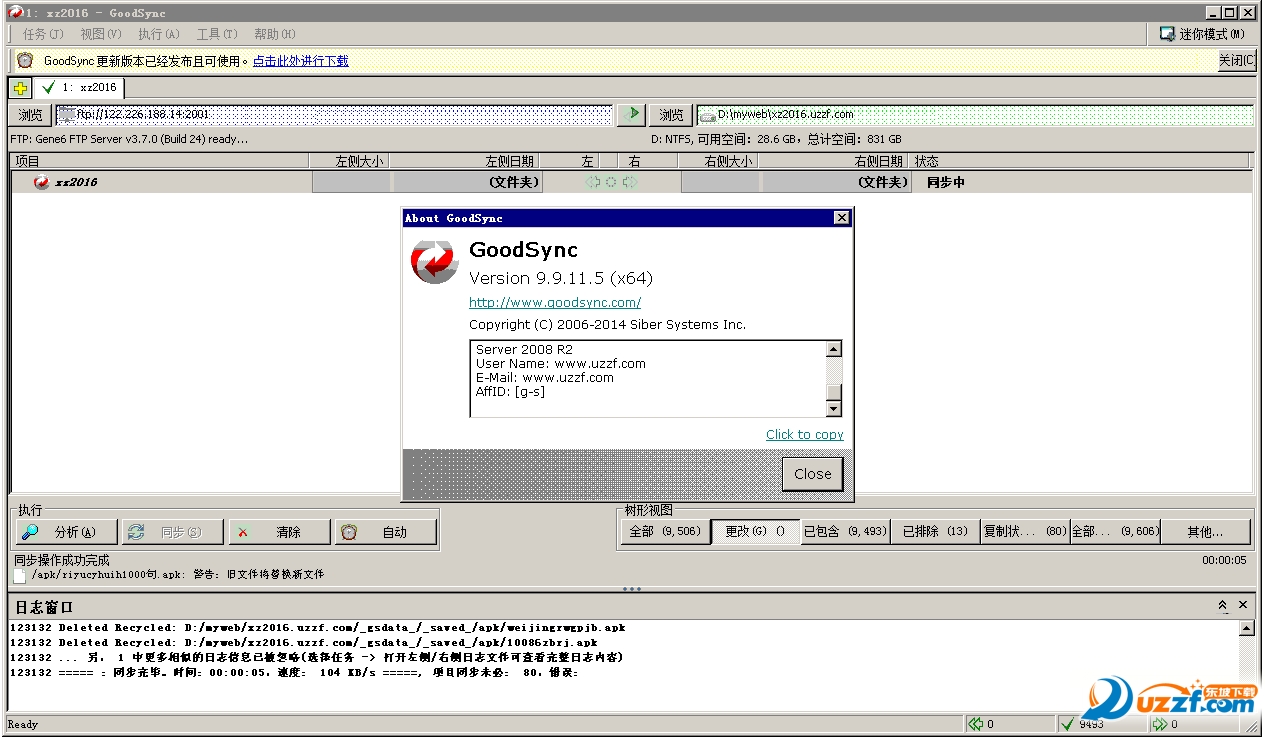Select the xz2016 root folder row

point(631,182)
